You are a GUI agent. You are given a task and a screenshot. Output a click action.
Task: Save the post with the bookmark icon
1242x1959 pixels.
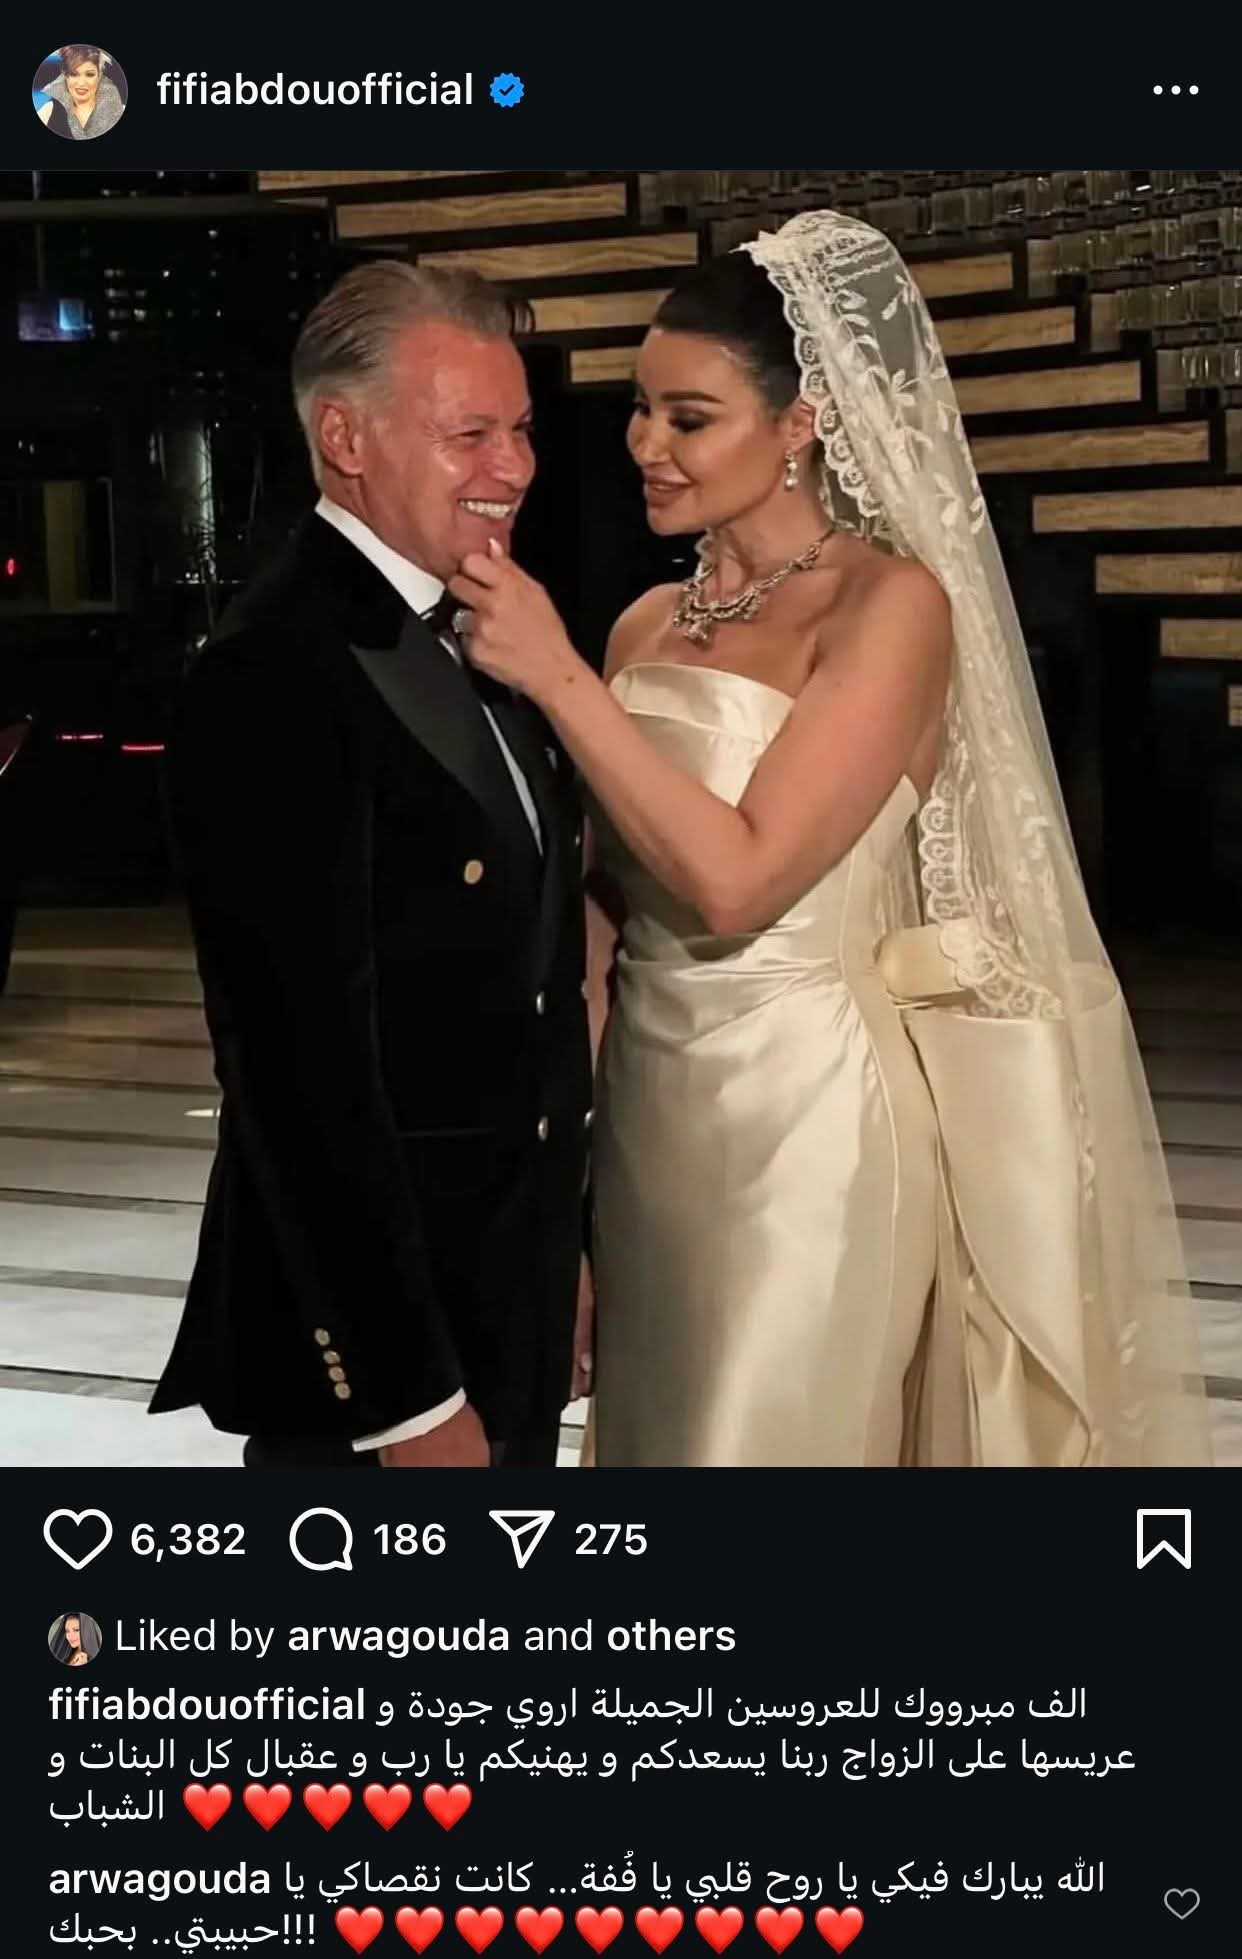(x=1164, y=1539)
